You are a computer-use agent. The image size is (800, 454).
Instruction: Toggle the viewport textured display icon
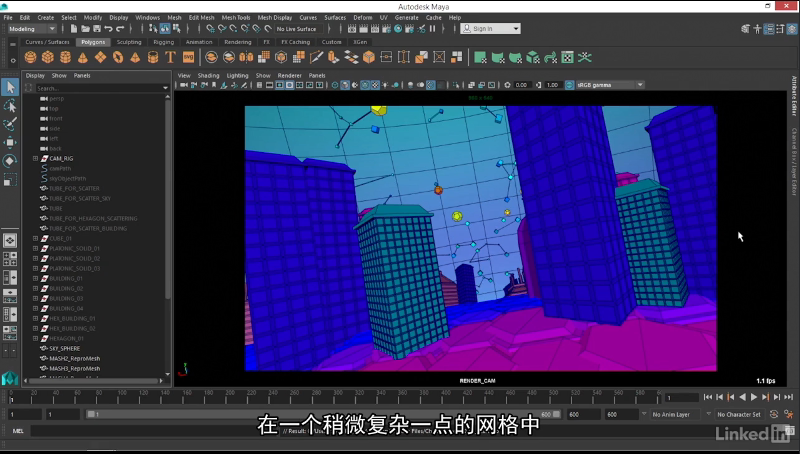pos(375,85)
